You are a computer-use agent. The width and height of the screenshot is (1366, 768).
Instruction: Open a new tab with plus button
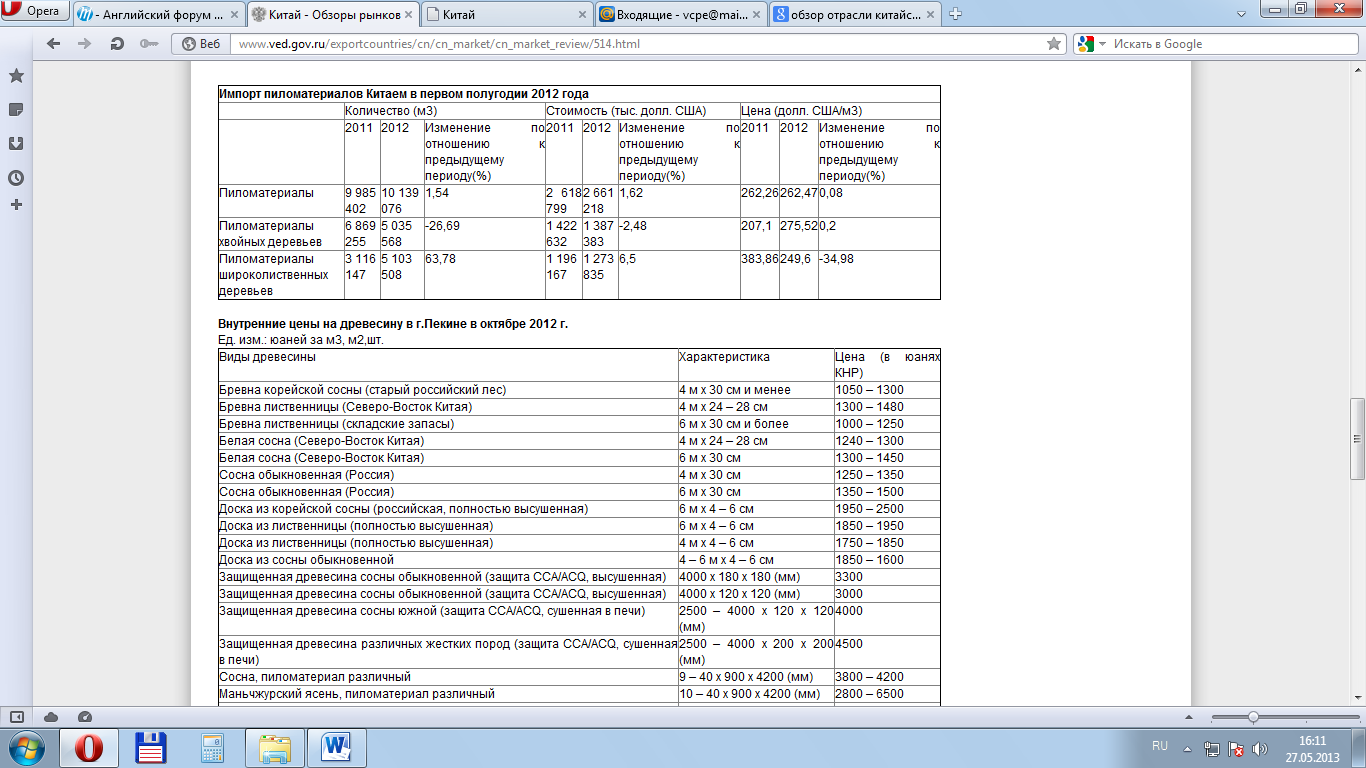point(955,14)
